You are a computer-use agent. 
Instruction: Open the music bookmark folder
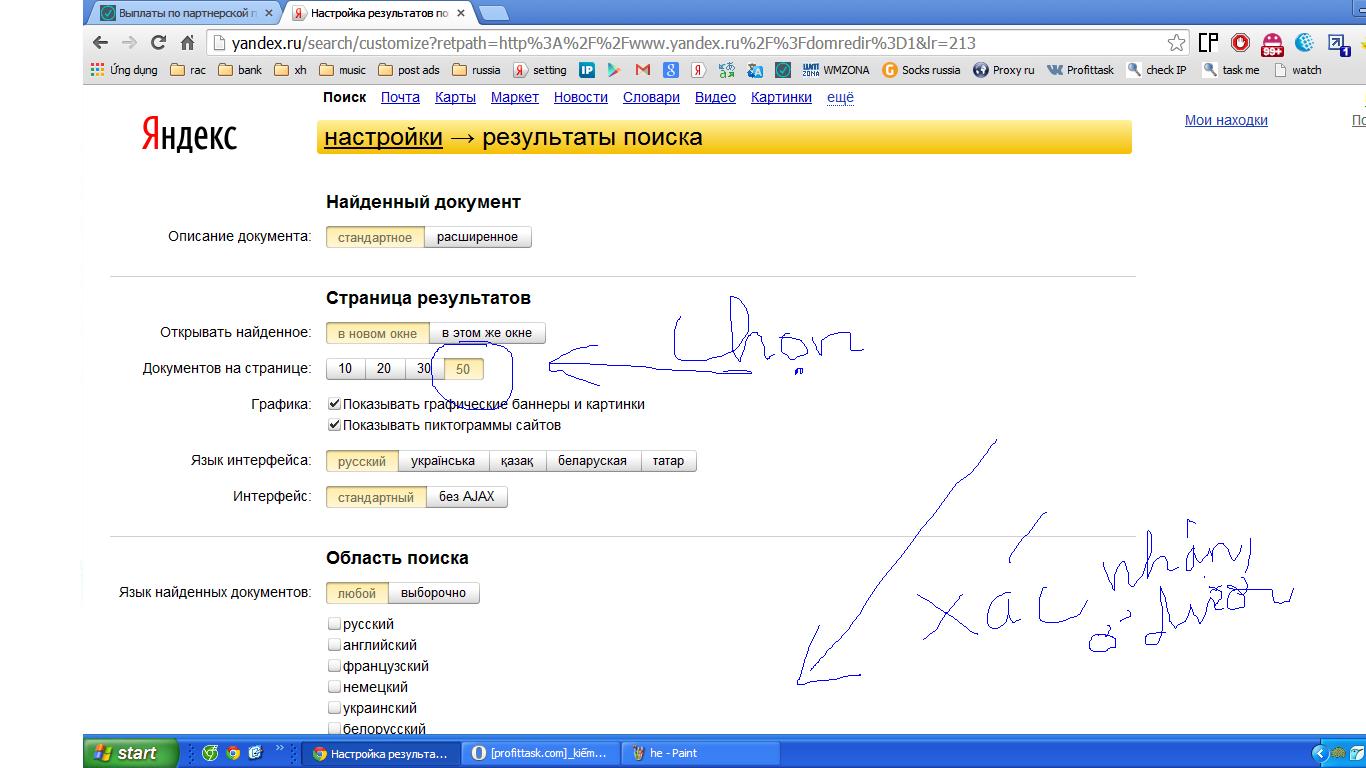342,70
